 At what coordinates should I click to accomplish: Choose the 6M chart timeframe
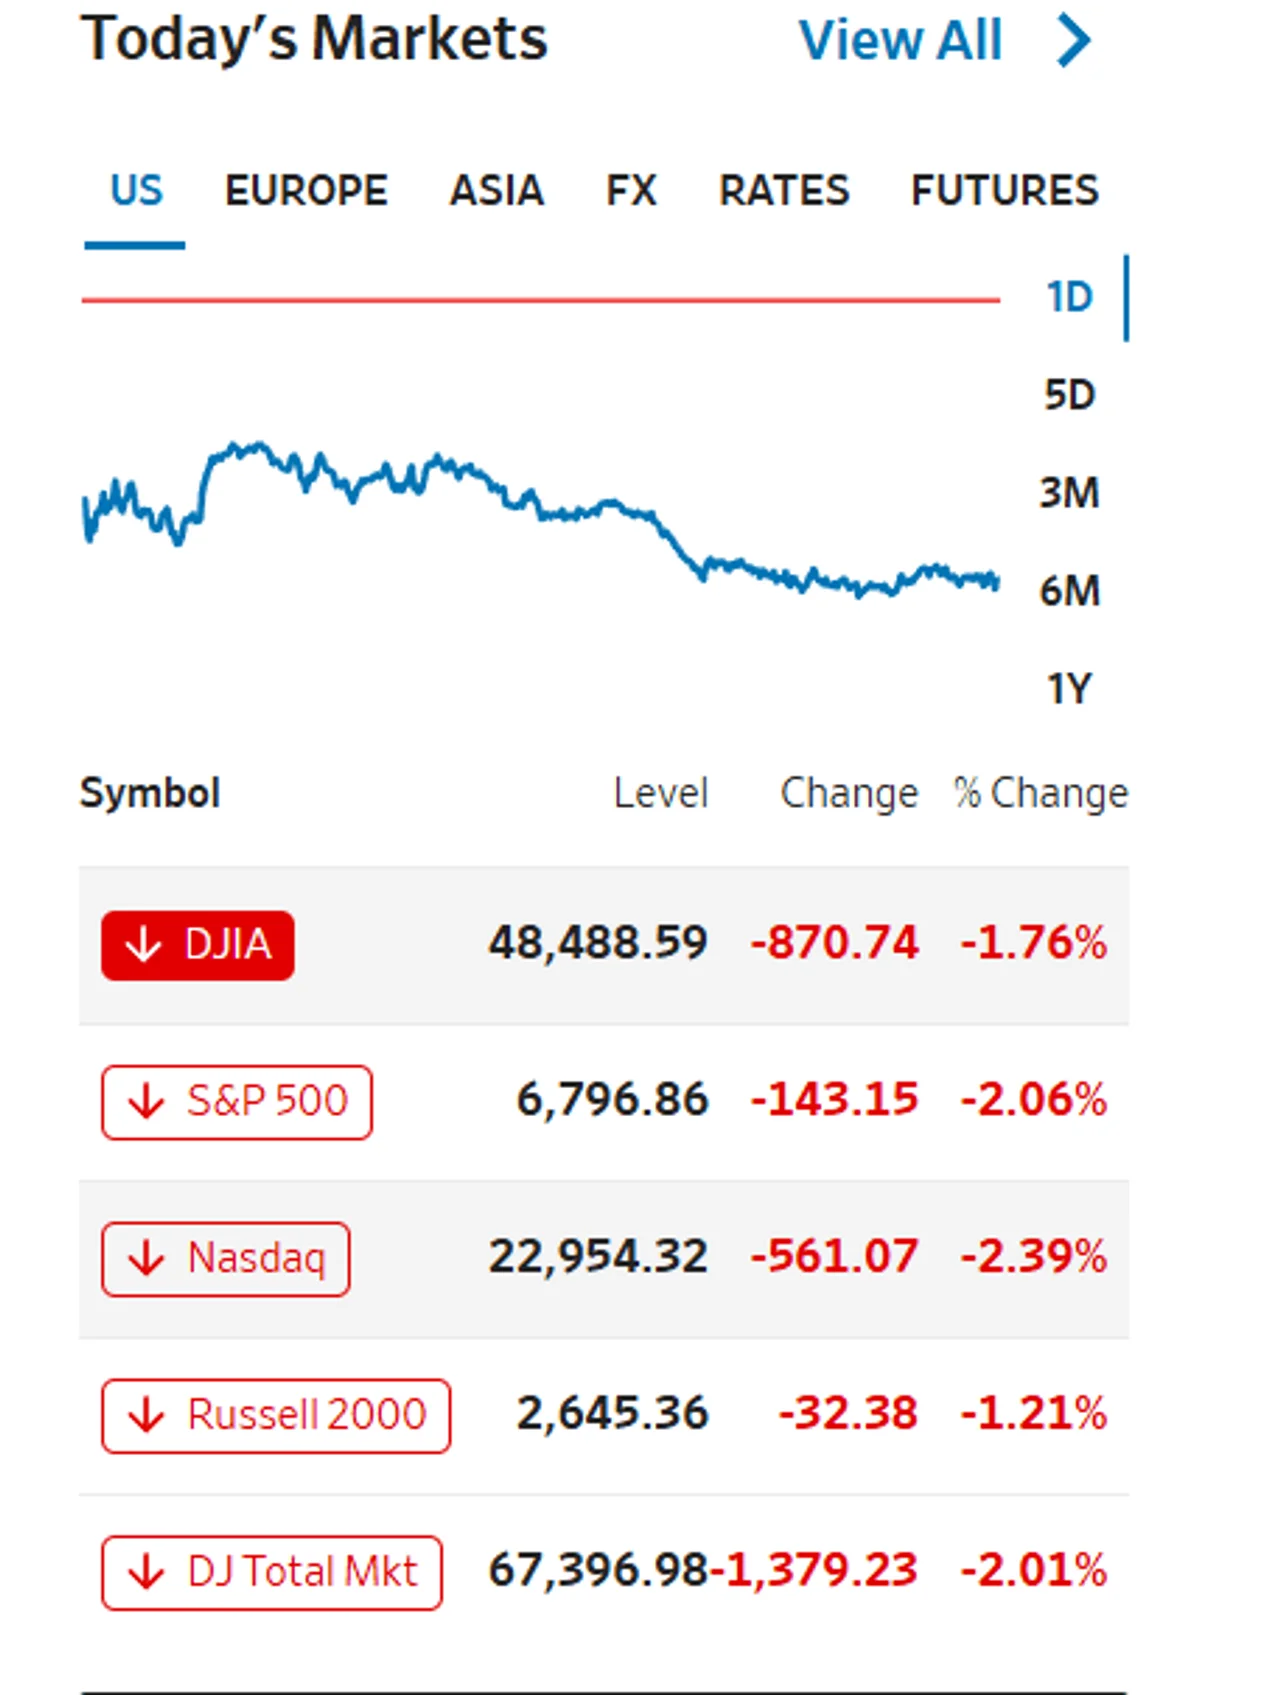pos(1070,591)
